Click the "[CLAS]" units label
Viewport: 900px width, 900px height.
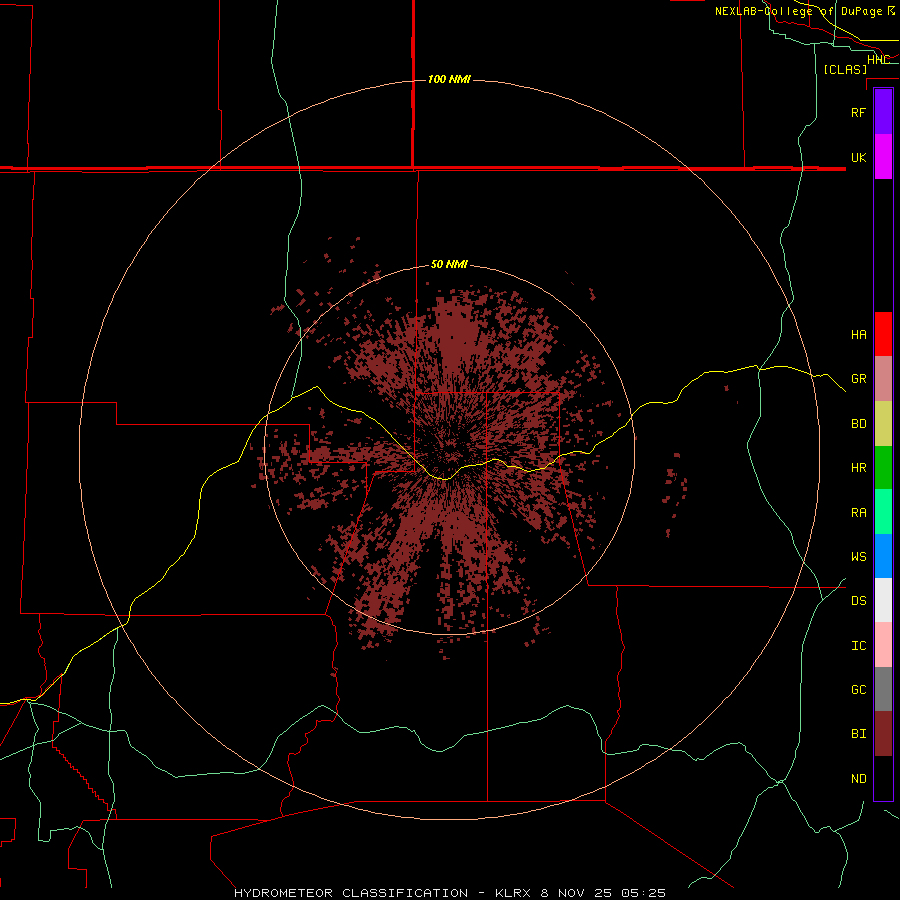845,69
